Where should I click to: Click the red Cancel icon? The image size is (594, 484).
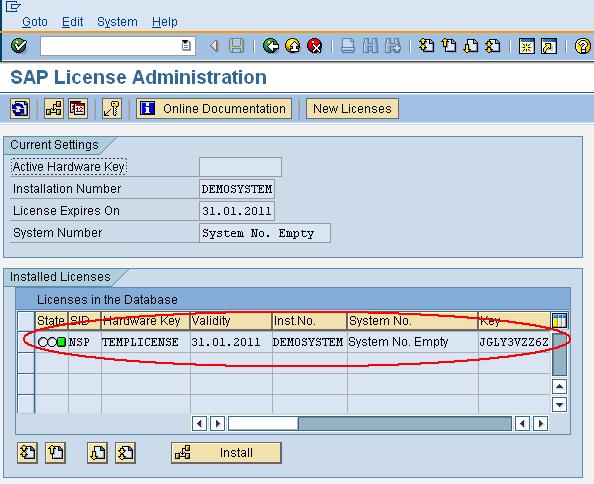(x=314, y=46)
